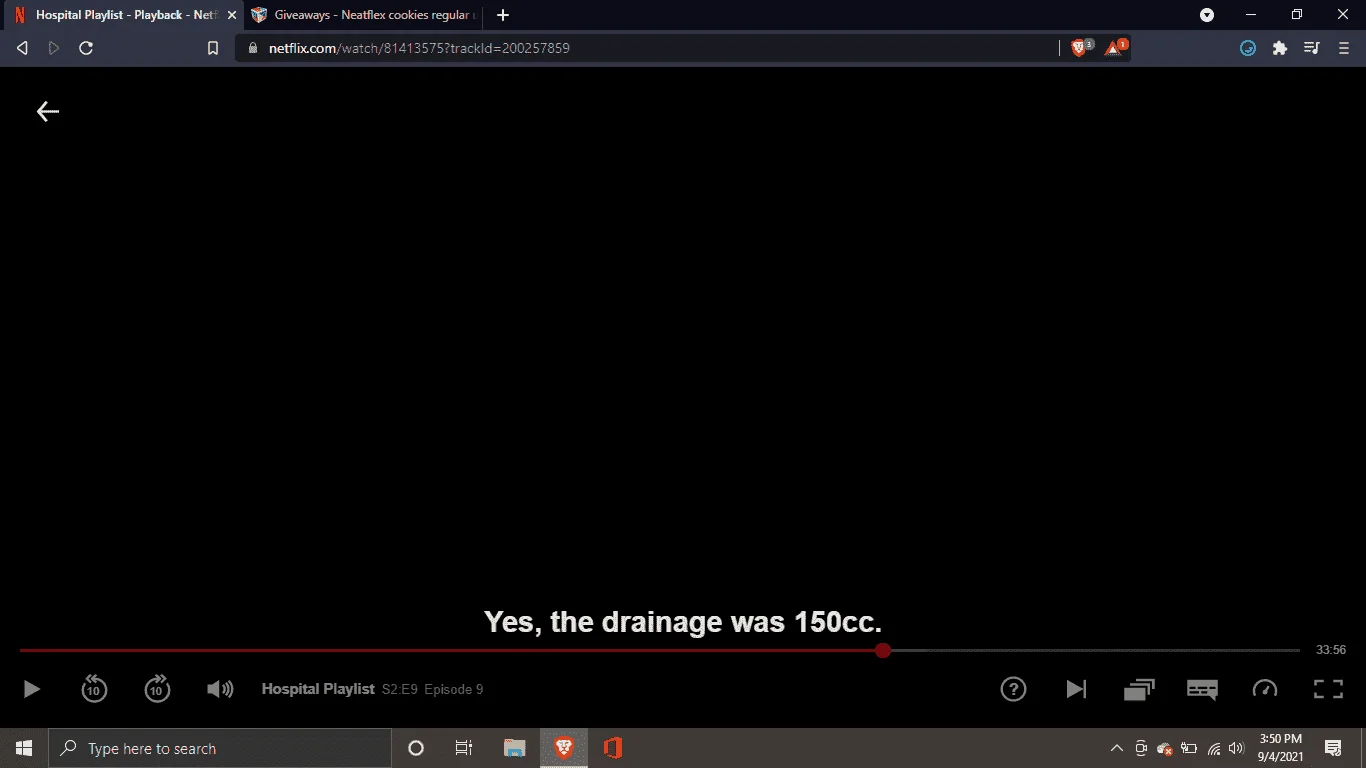Image resolution: width=1366 pixels, height=768 pixels.
Task: Skip to the next episode
Action: click(1076, 689)
